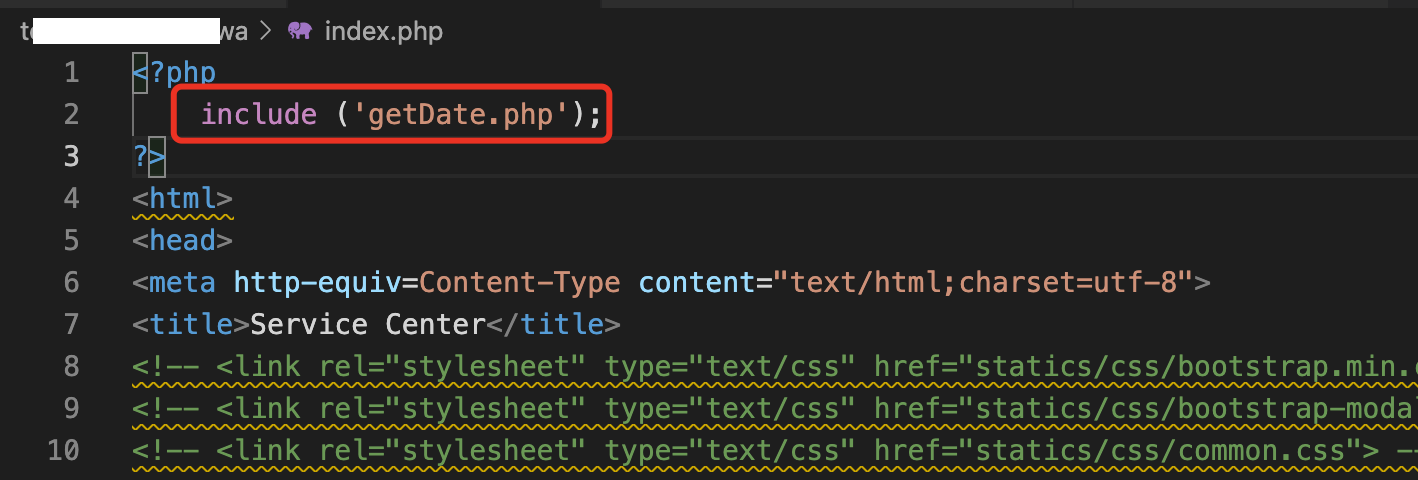Place cursor on the include keyword
Image resolution: width=1418 pixels, height=480 pixels.
(258, 115)
